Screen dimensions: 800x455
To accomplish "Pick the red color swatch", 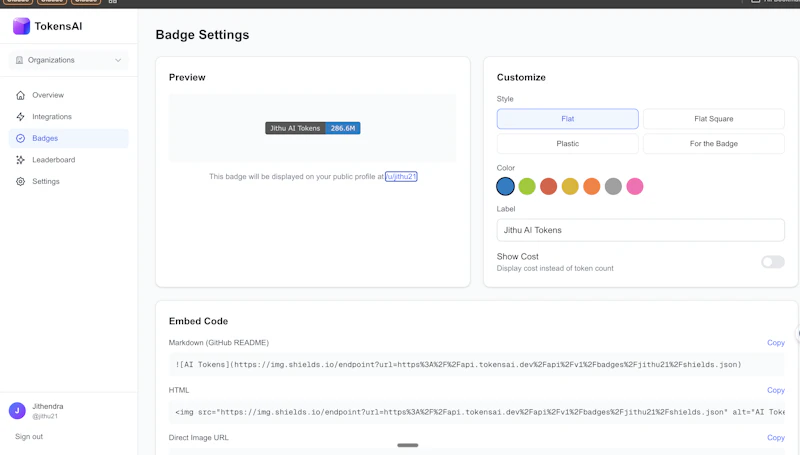I will click(x=548, y=187).
